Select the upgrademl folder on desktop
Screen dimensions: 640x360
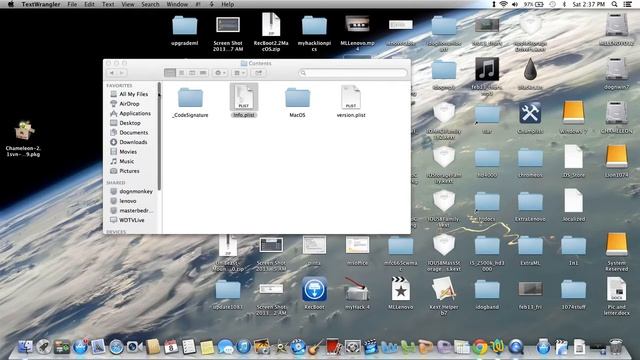tap(184, 31)
